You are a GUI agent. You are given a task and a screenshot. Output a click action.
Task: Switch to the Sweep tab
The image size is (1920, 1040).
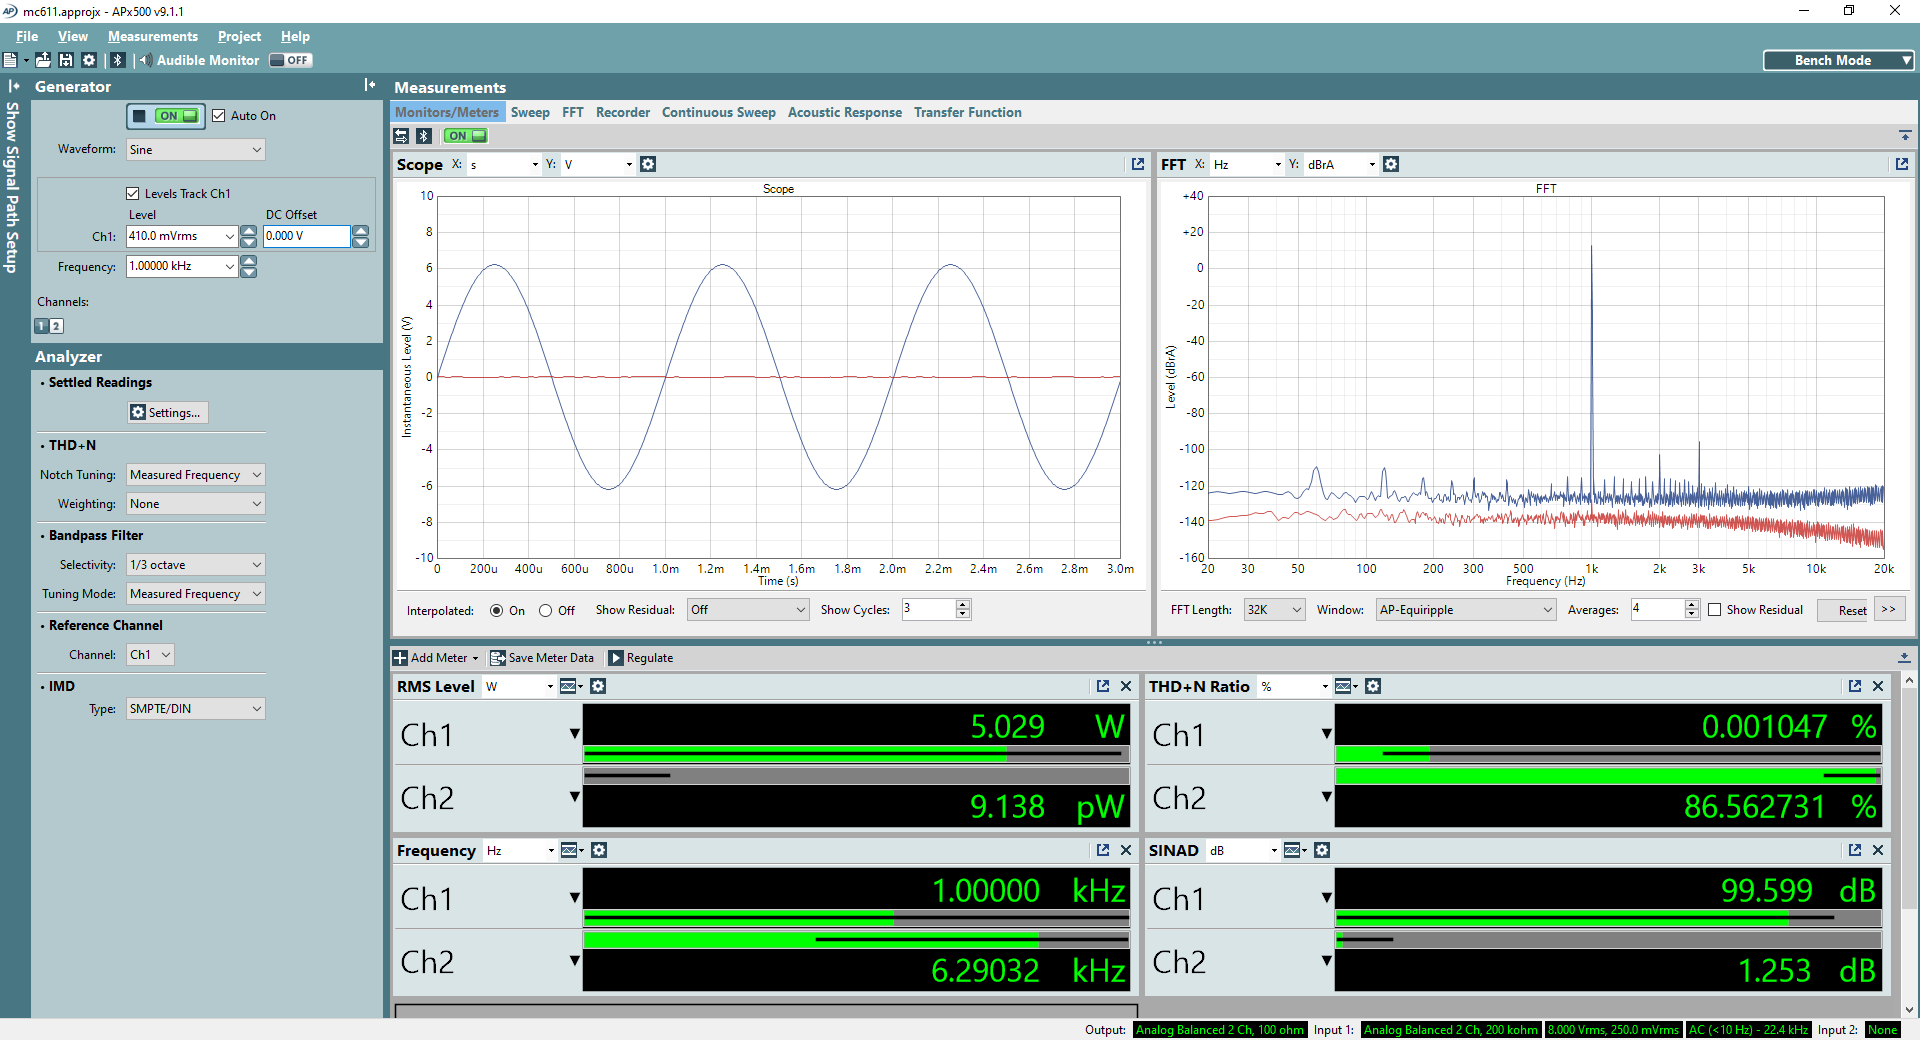(530, 112)
